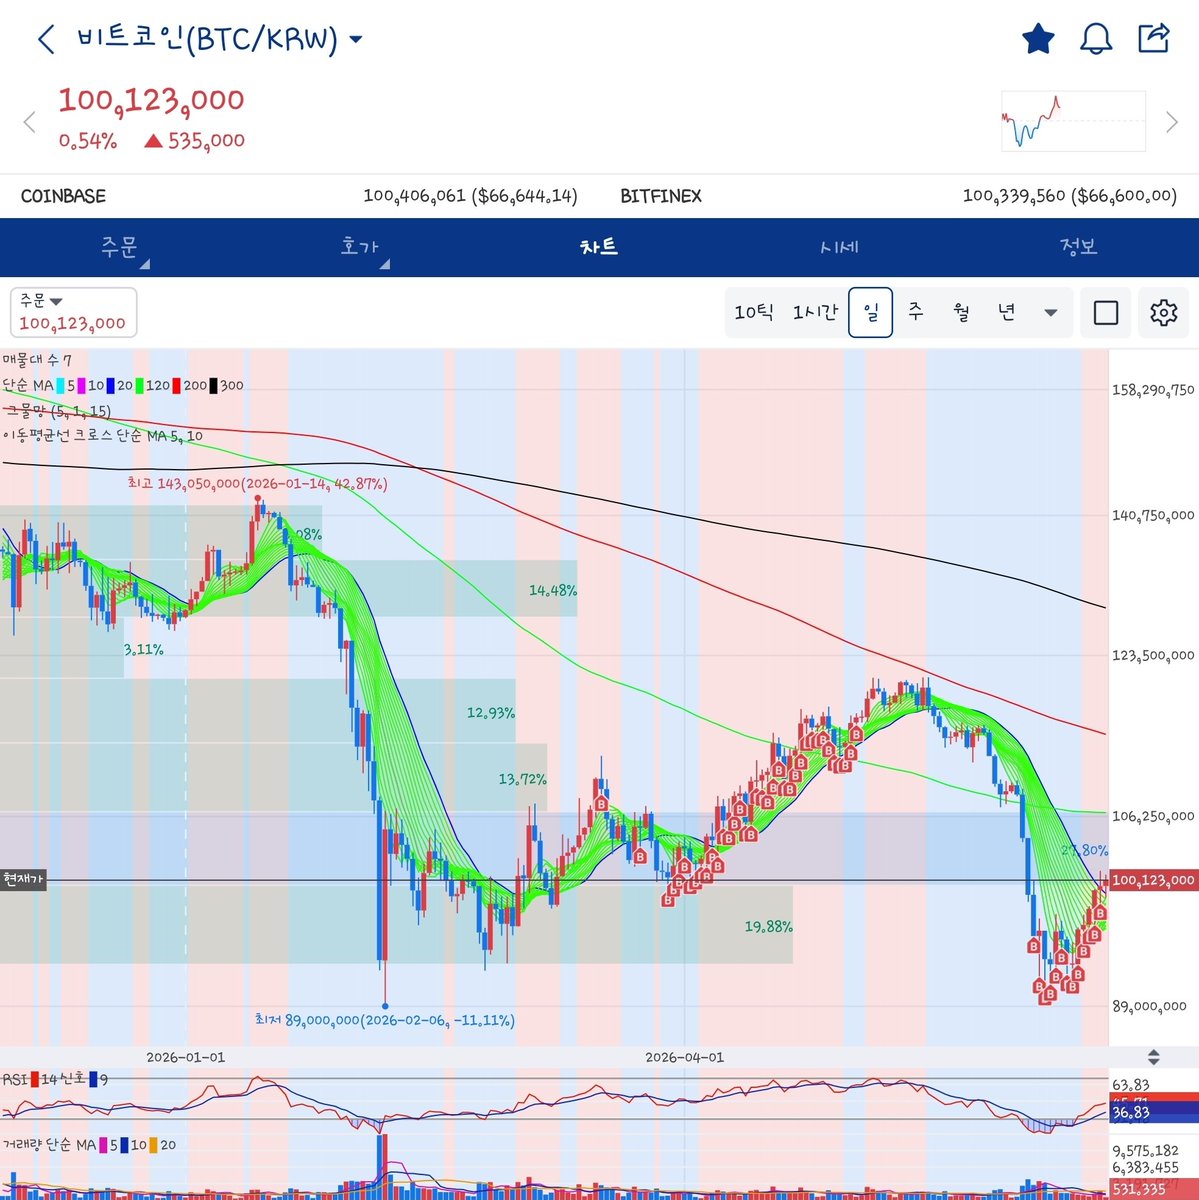Click the 9,575,182 volume axis value
This screenshot has width=1199, height=1200.
[1145, 1151]
